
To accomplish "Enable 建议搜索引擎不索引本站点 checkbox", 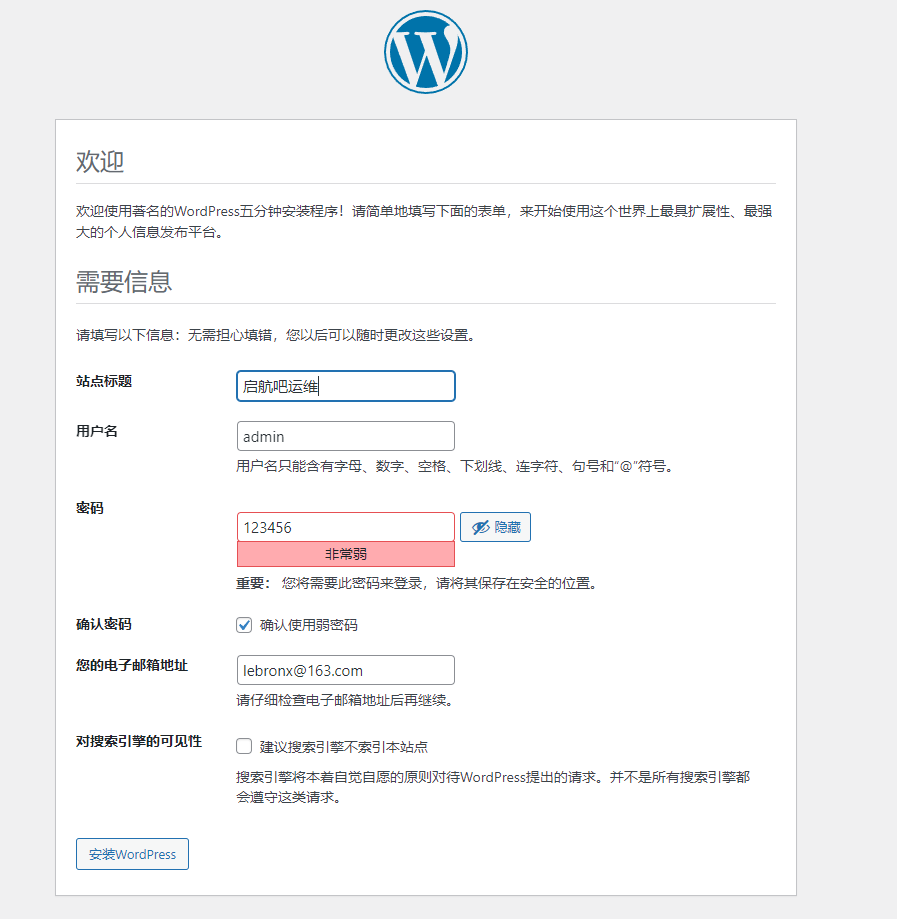I will pyautogui.click(x=244, y=746).
